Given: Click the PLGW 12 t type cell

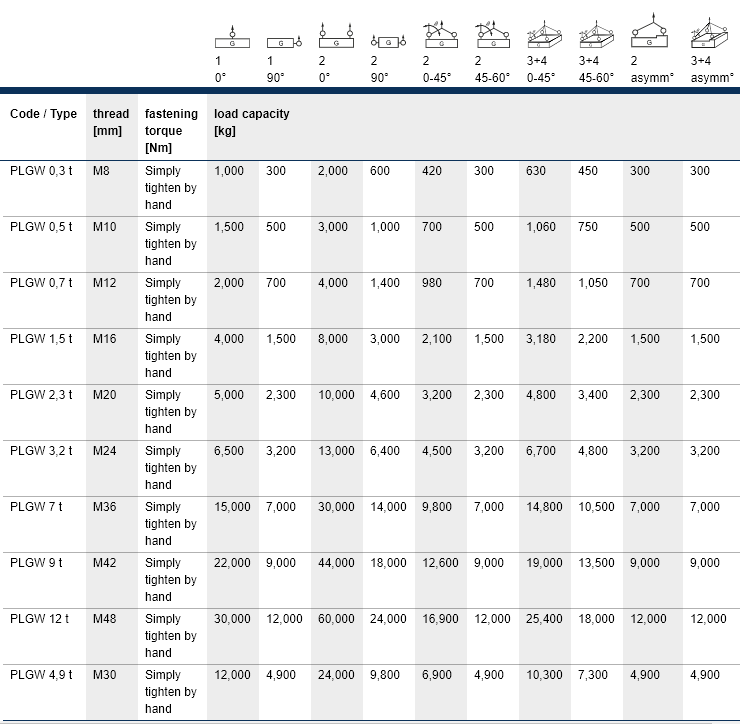Looking at the screenshot, I should click(x=39, y=619).
